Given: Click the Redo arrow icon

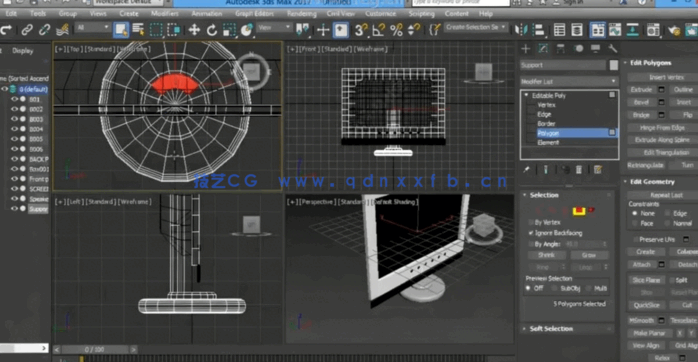Looking at the screenshot, I should (6, 30).
